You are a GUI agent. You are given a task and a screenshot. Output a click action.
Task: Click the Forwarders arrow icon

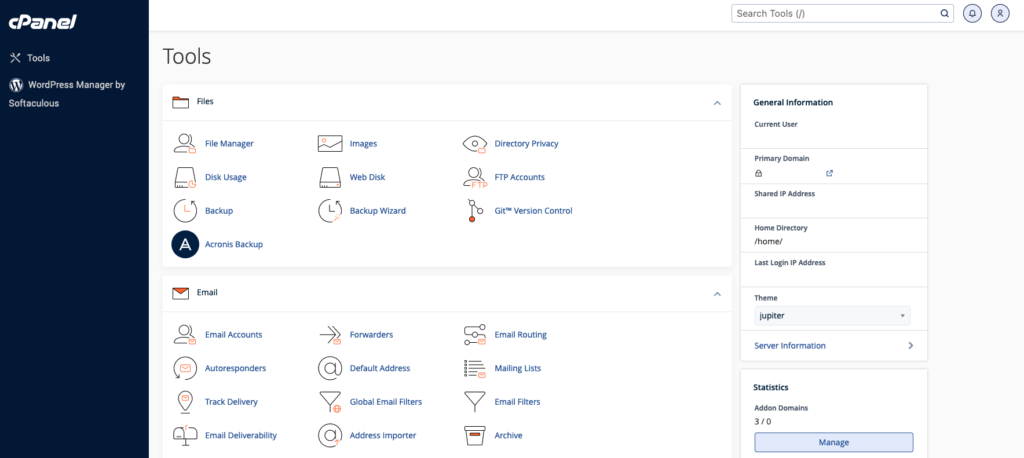point(330,335)
